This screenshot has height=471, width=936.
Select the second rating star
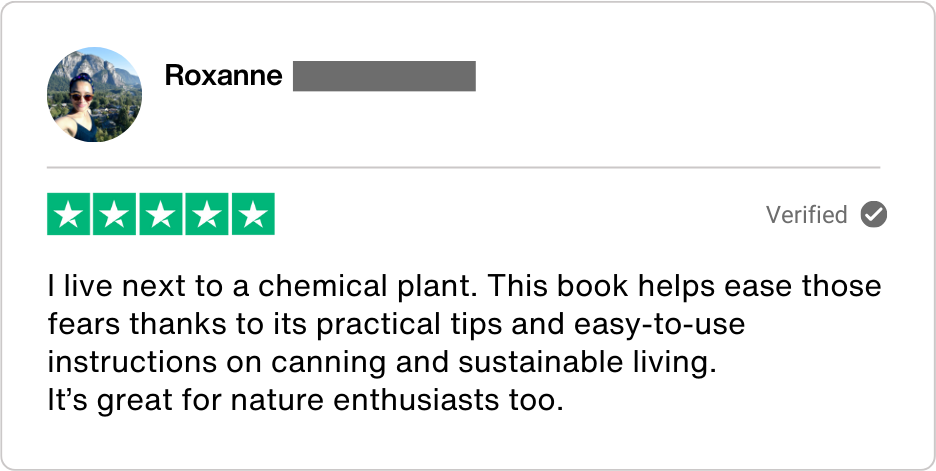[x=115, y=214]
